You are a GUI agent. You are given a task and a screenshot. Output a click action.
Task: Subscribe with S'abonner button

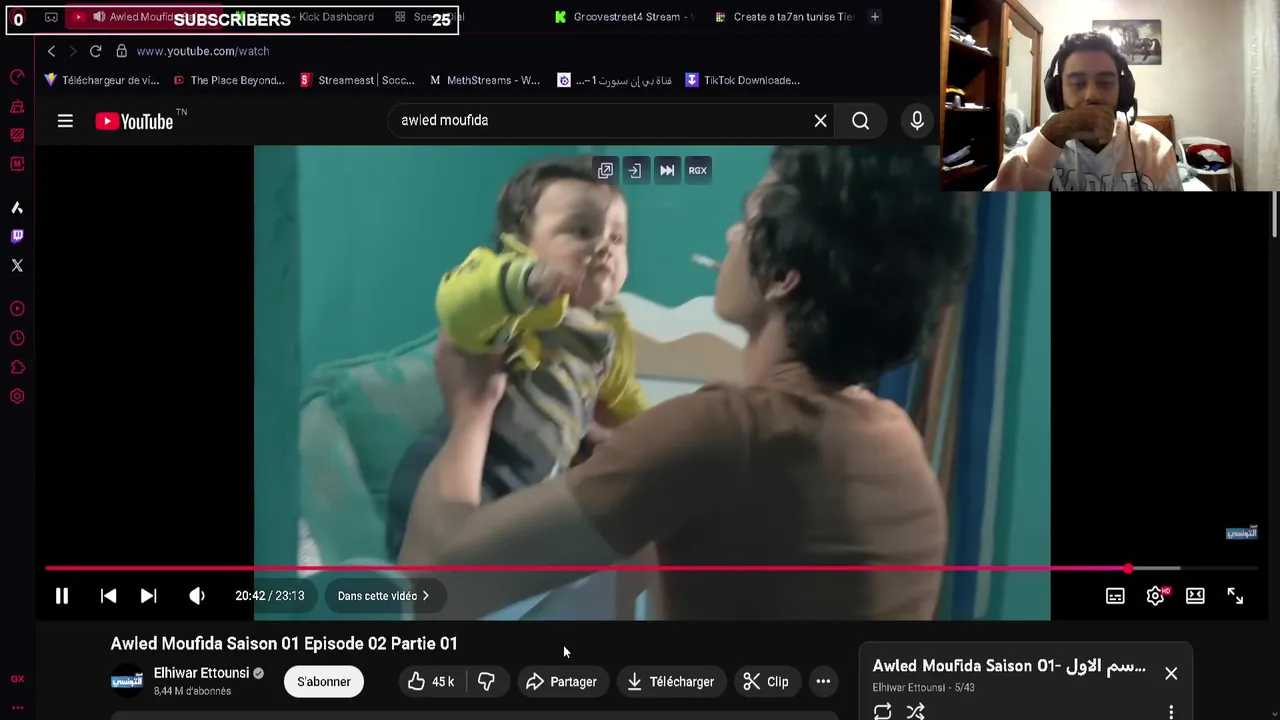click(324, 682)
